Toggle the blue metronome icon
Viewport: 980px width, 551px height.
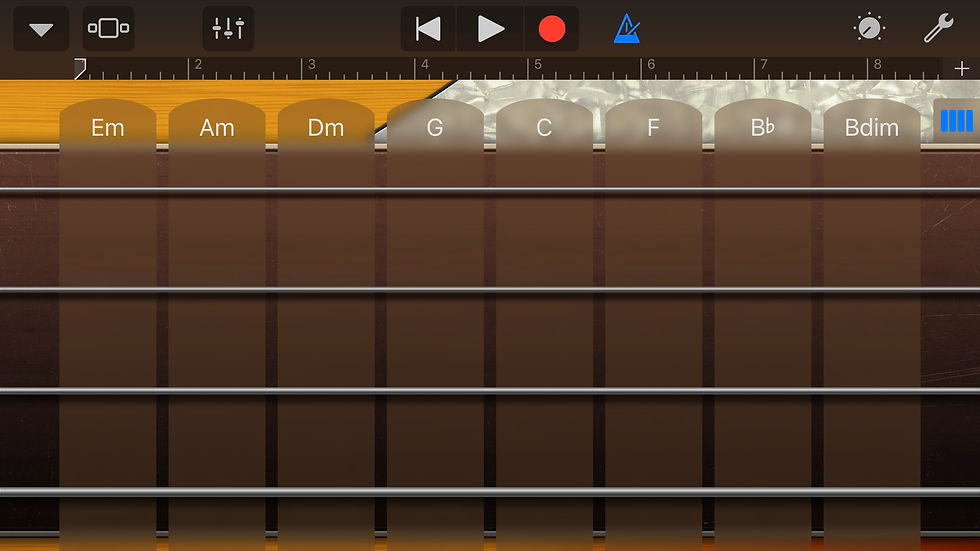tap(627, 29)
